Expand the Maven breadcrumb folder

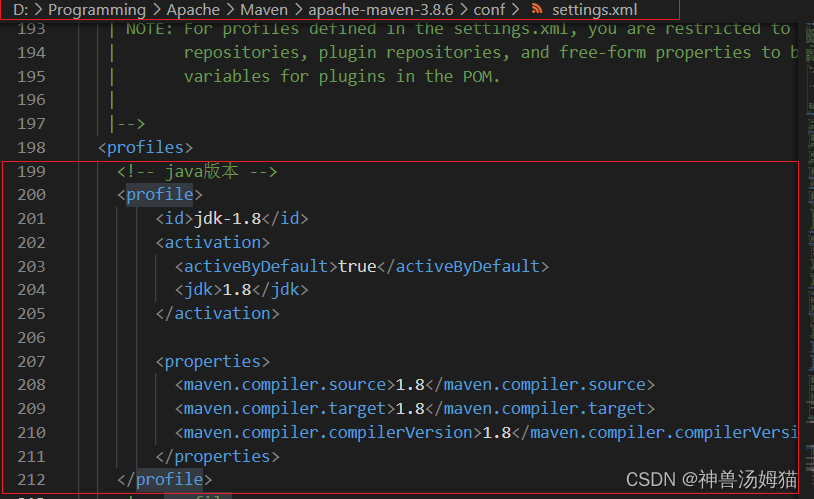264,10
